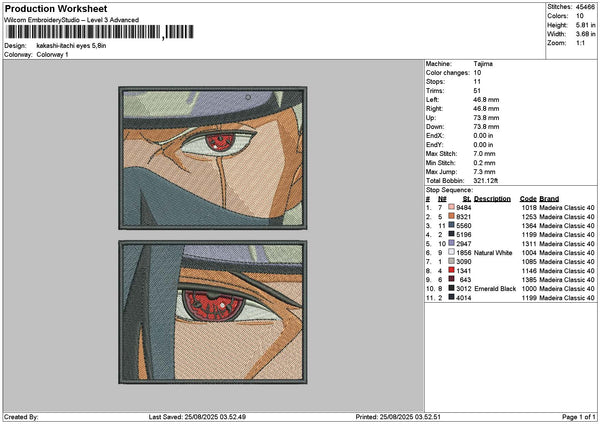The width and height of the screenshot is (600, 424).
Task: Click thread code 1385 in row 9
Action: [x=529, y=279]
